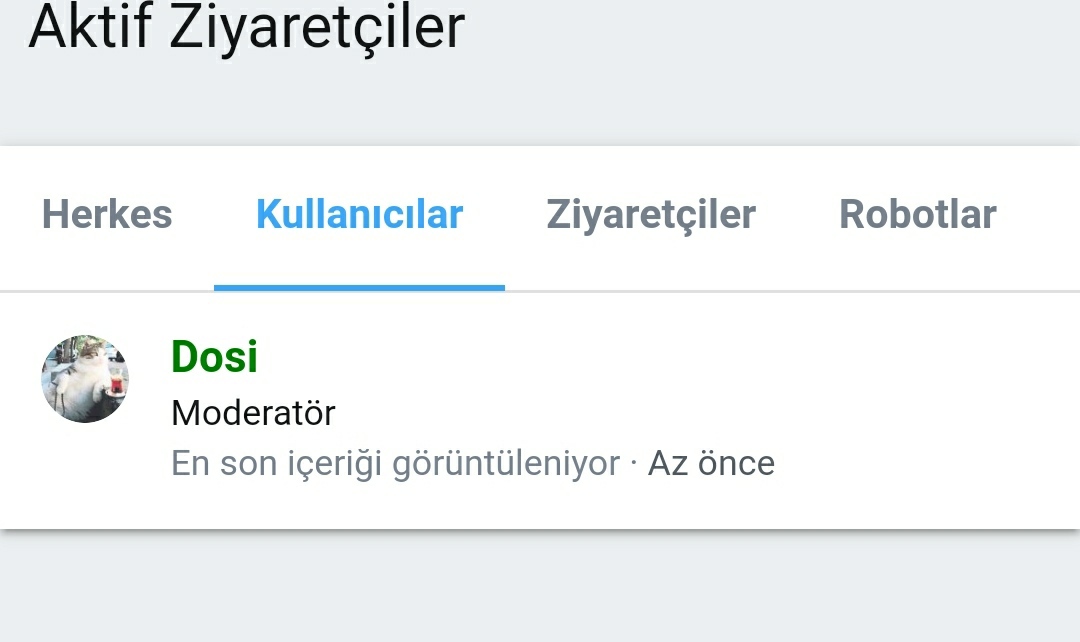The image size is (1080, 642).
Task: Open the Dosi username link
Action: [214, 357]
